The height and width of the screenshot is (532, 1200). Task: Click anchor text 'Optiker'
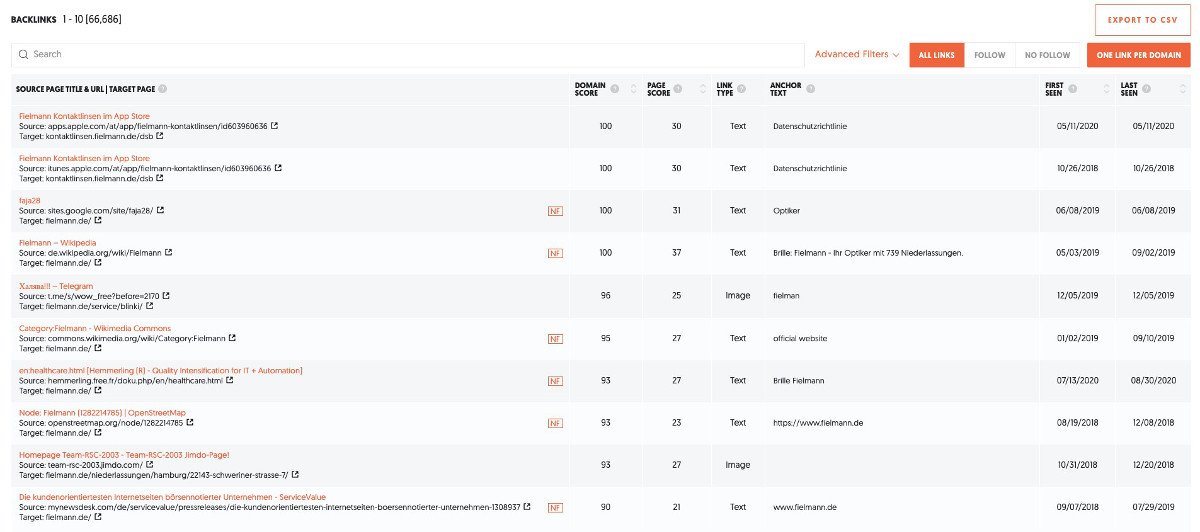(x=787, y=211)
